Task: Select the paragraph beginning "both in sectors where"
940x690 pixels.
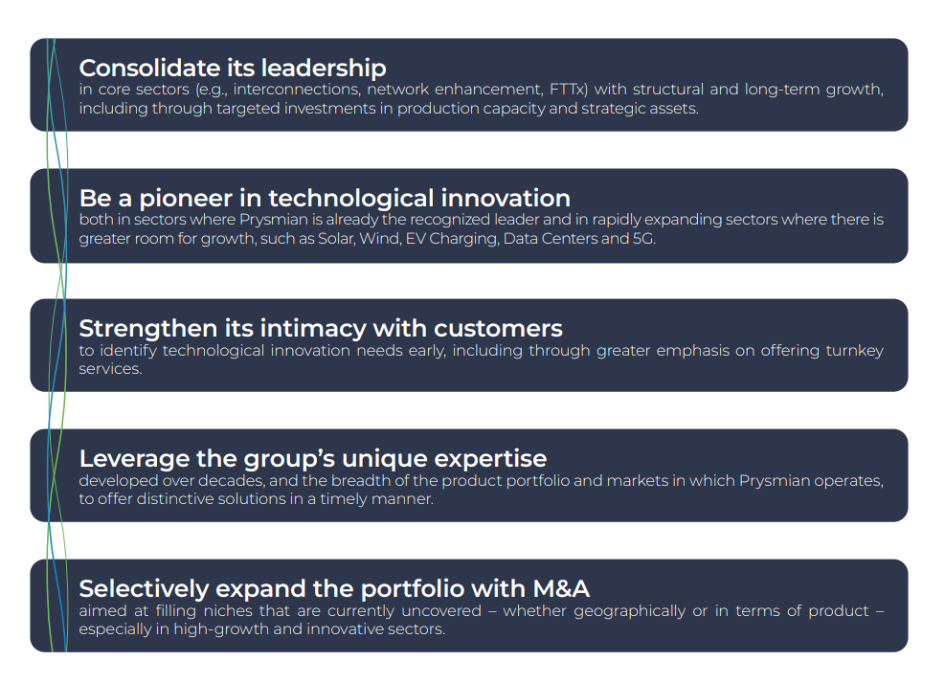Action: coord(480,229)
